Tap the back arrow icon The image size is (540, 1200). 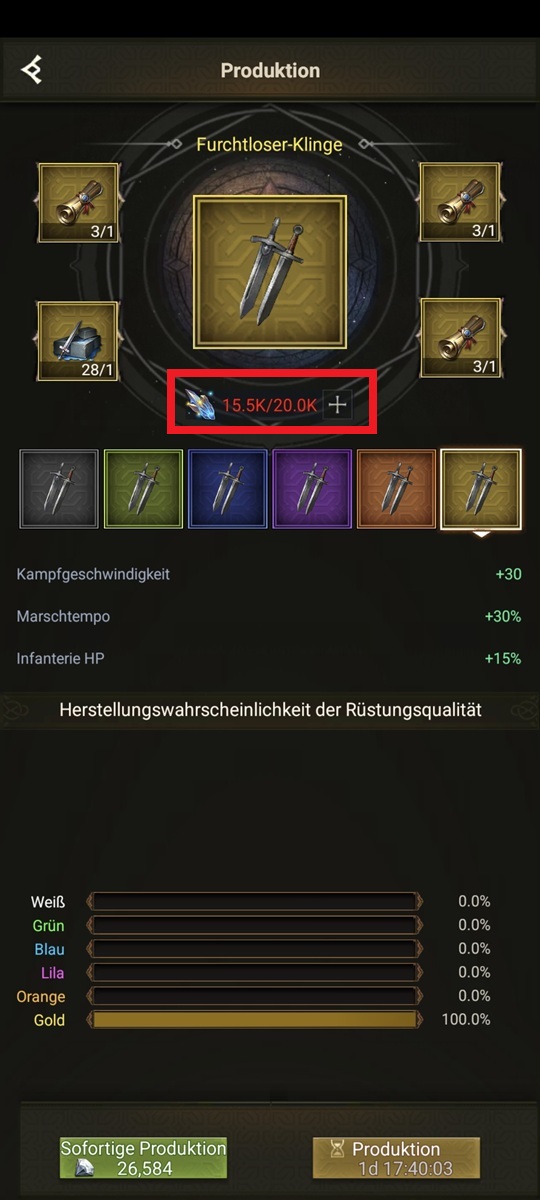32,70
